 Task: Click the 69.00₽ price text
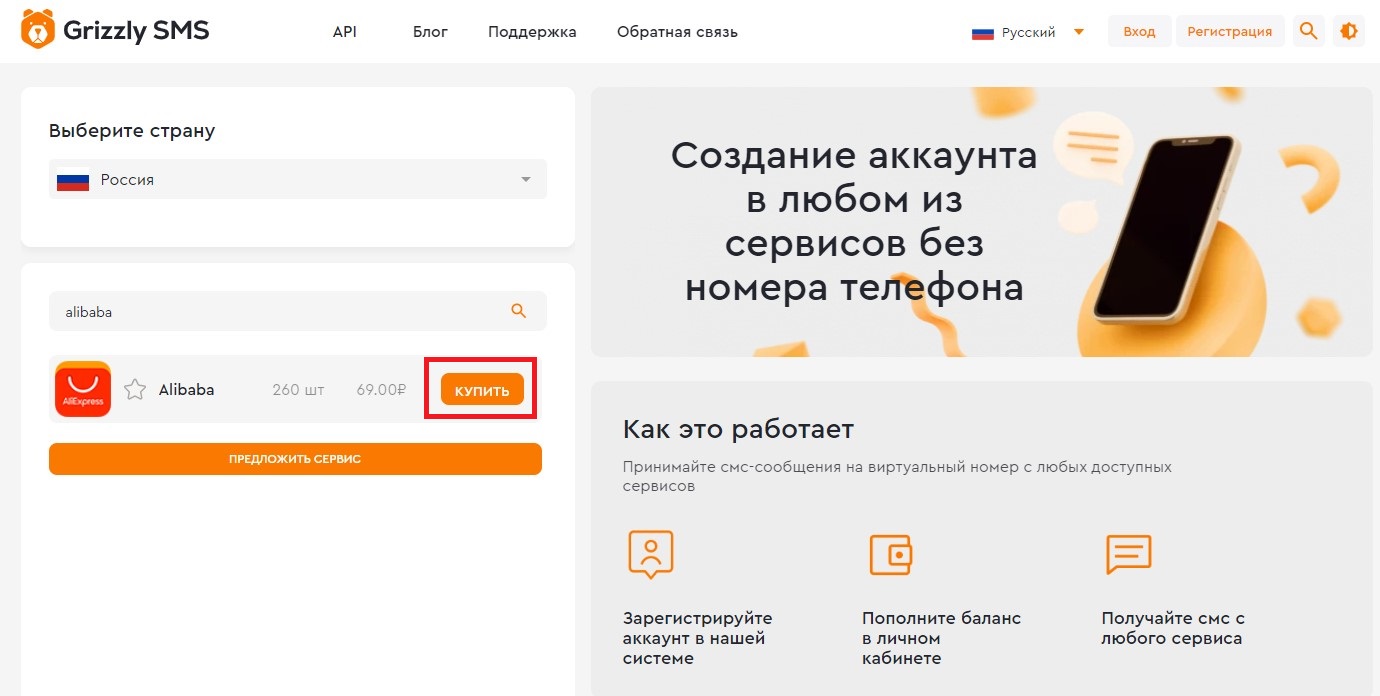(381, 390)
